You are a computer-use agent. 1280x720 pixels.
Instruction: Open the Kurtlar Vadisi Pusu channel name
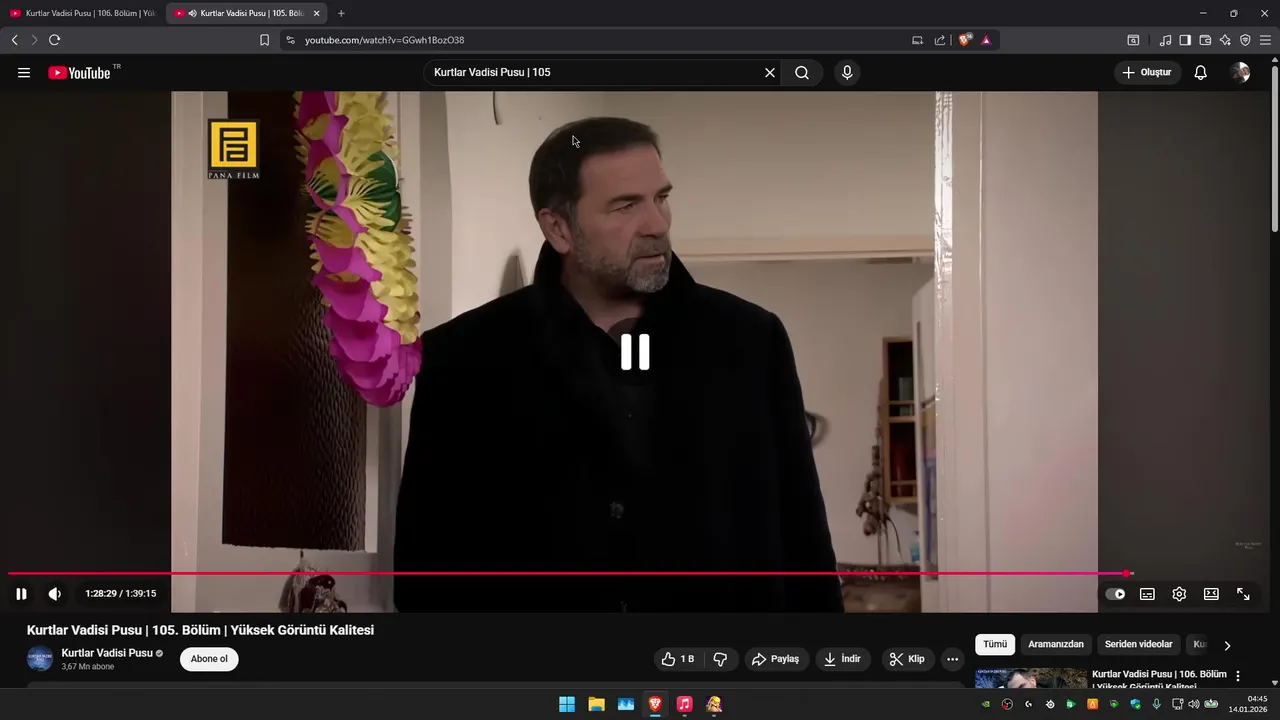(107, 653)
